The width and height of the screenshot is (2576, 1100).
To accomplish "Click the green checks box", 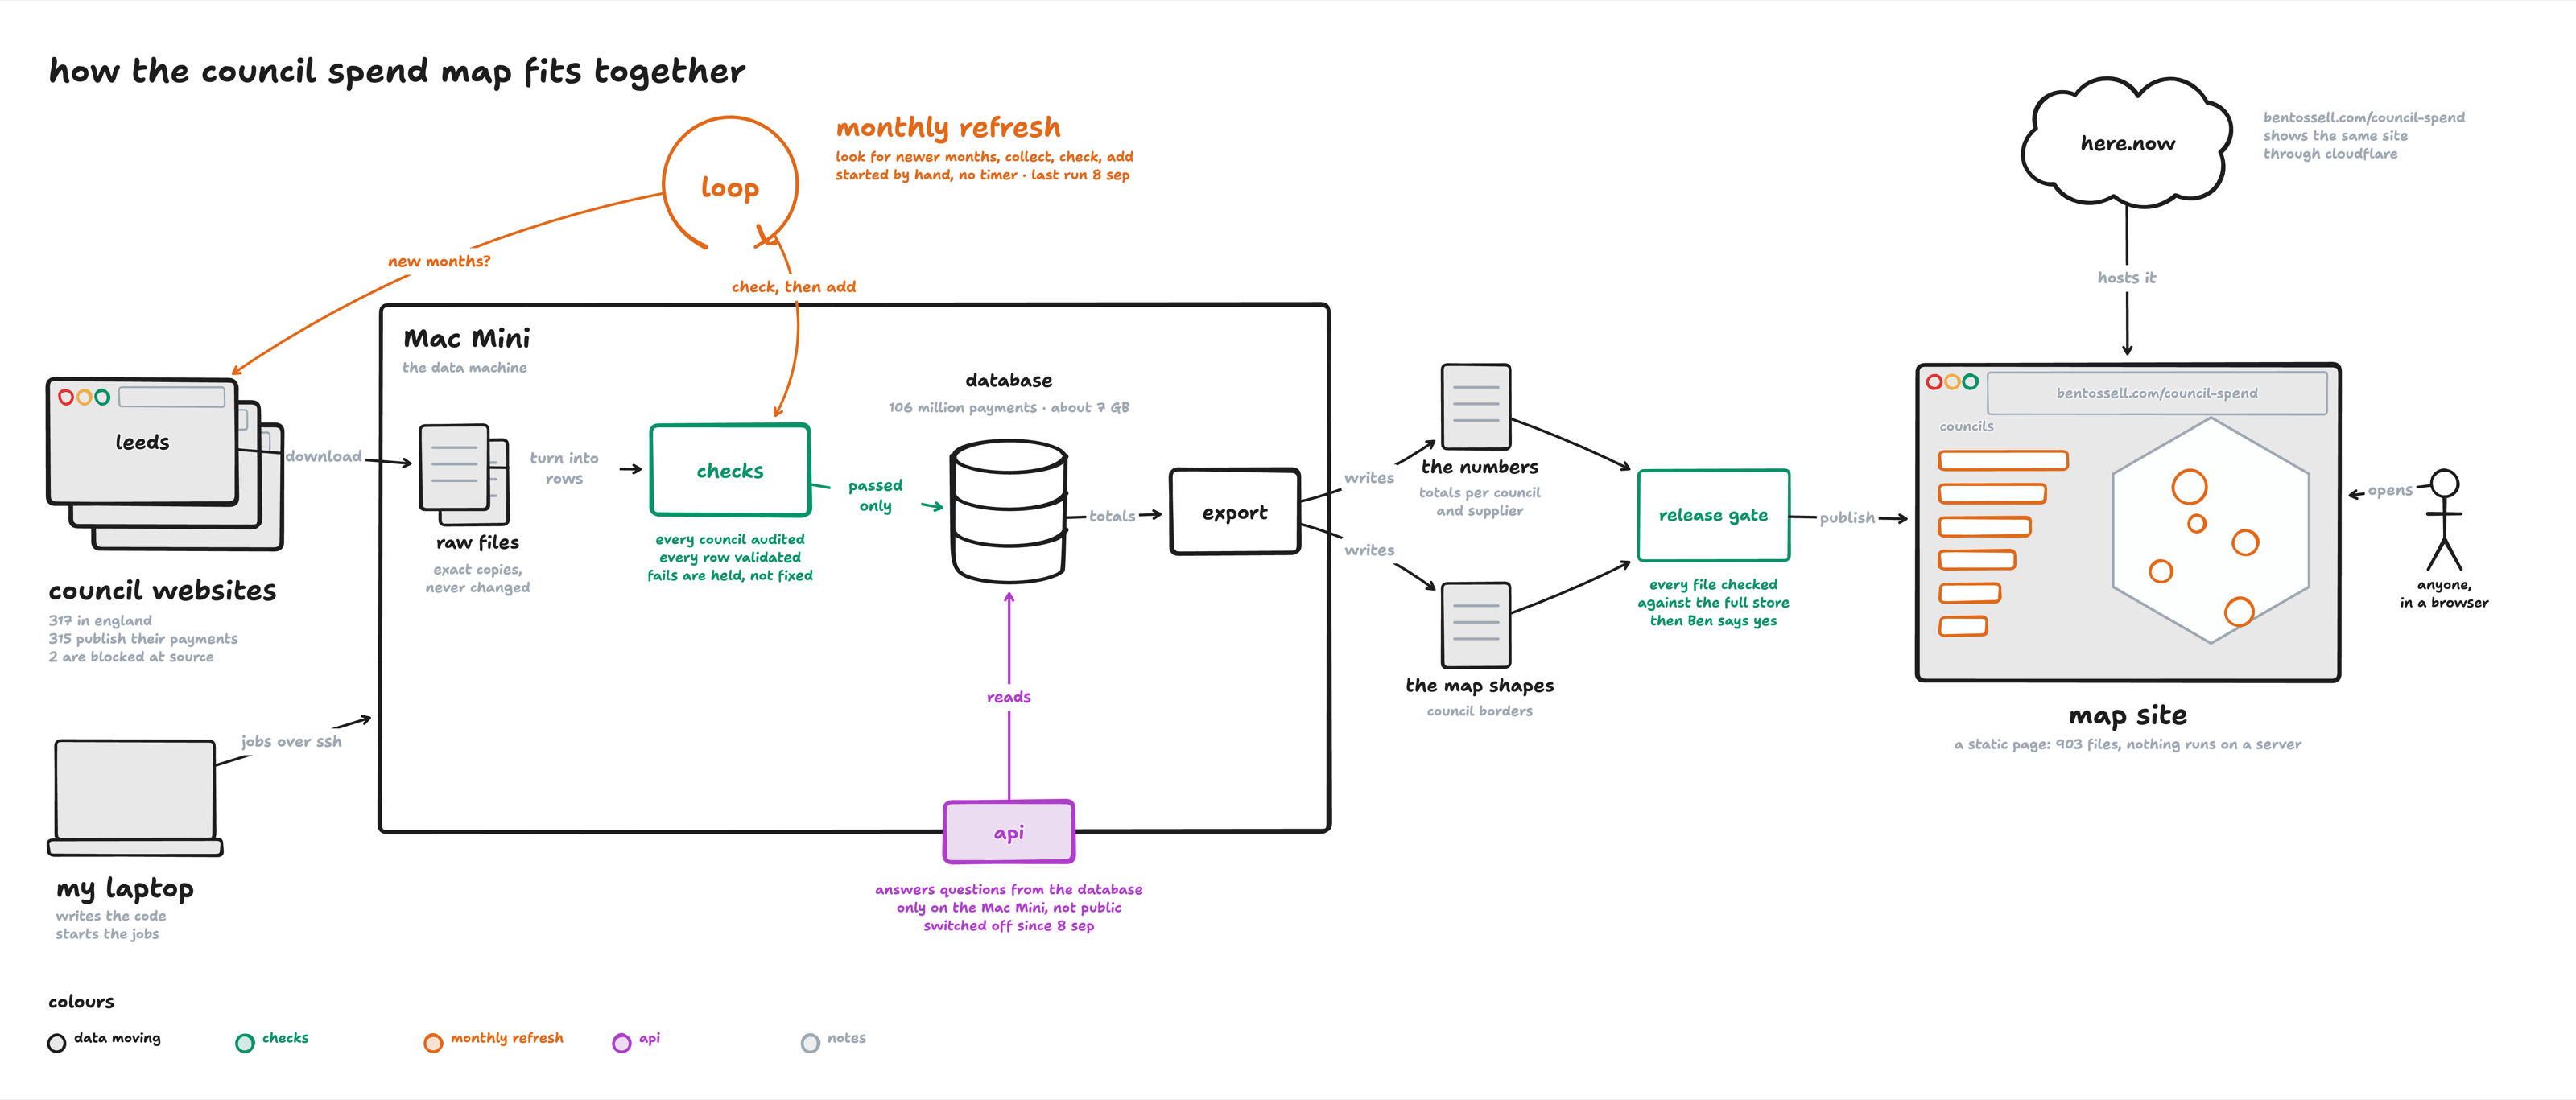I will point(730,470).
